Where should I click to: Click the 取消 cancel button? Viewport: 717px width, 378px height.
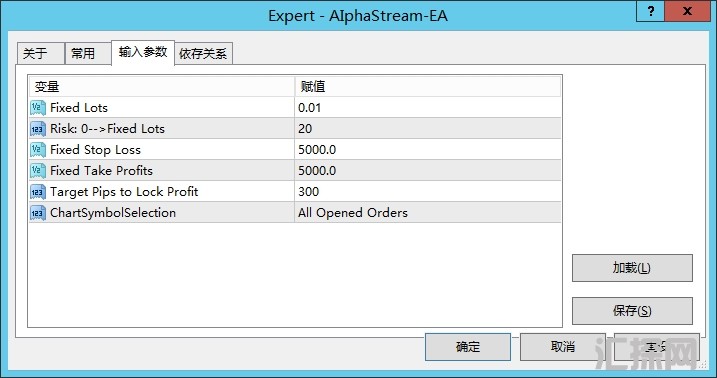coord(562,347)
